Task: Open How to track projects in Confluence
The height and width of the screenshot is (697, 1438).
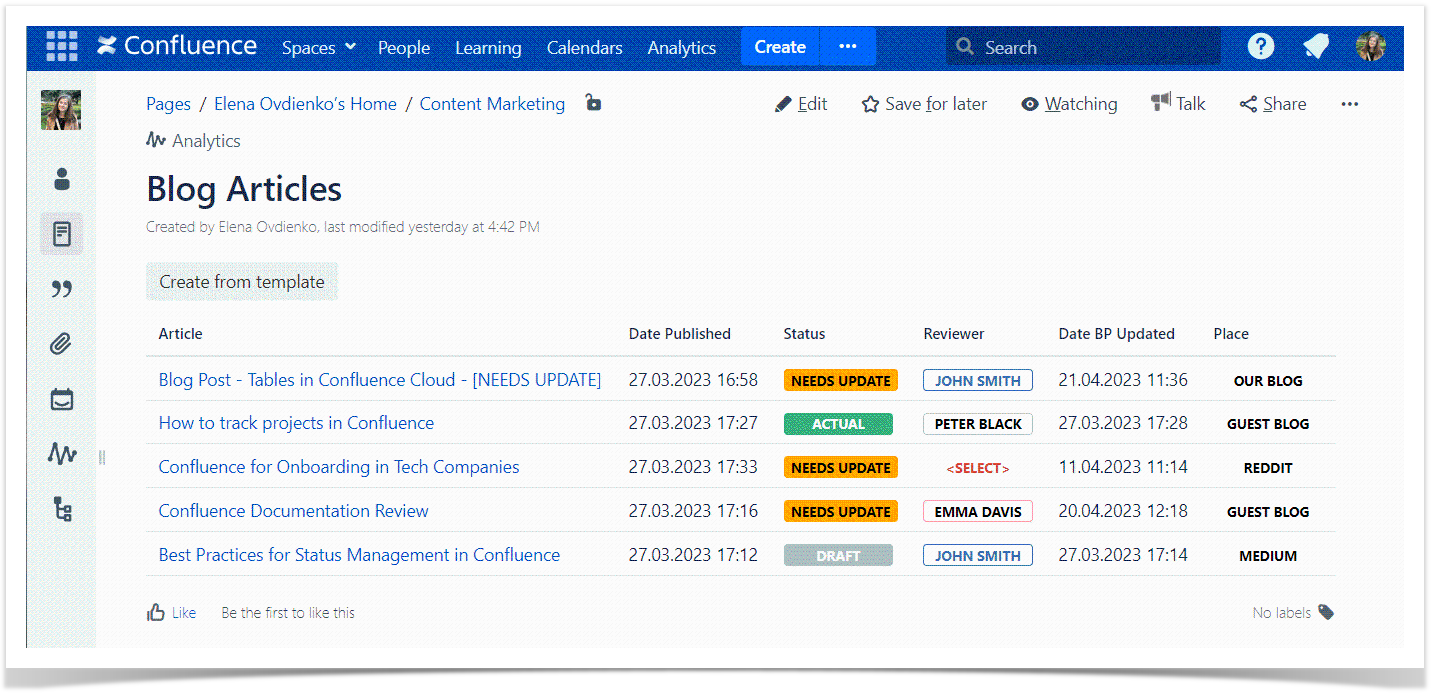Action: pos(296,423)
